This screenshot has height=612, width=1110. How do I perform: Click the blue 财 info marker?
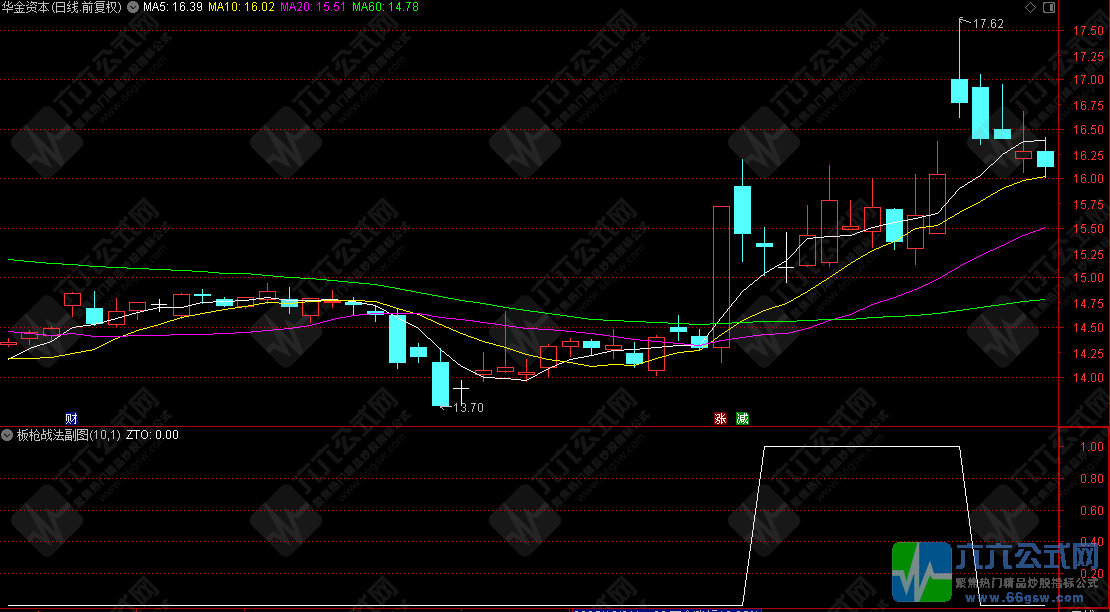coord(71,418)
